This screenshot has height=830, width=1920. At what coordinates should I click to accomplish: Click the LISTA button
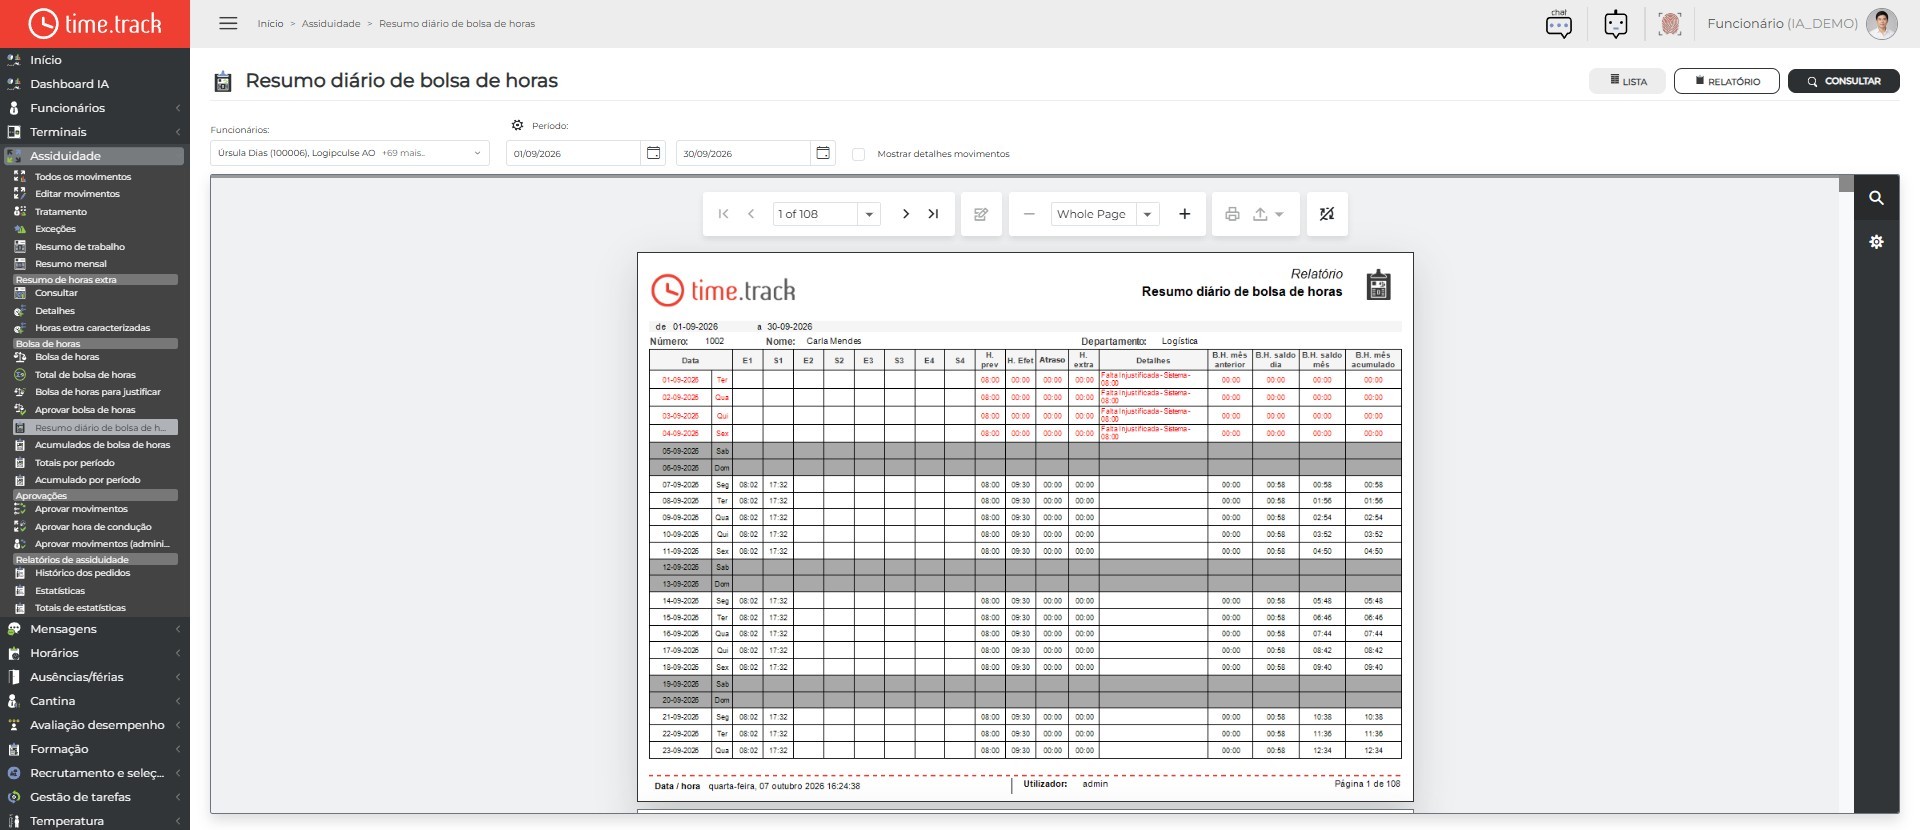click(1628, 81)
